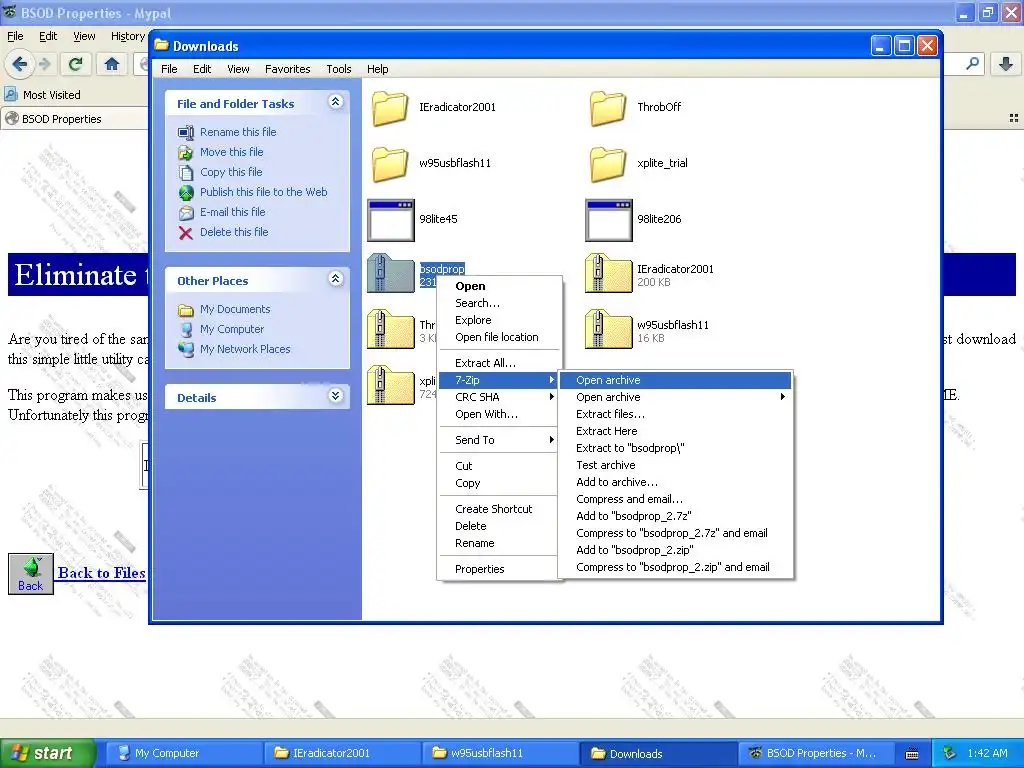Click the Windows start button

48,753
